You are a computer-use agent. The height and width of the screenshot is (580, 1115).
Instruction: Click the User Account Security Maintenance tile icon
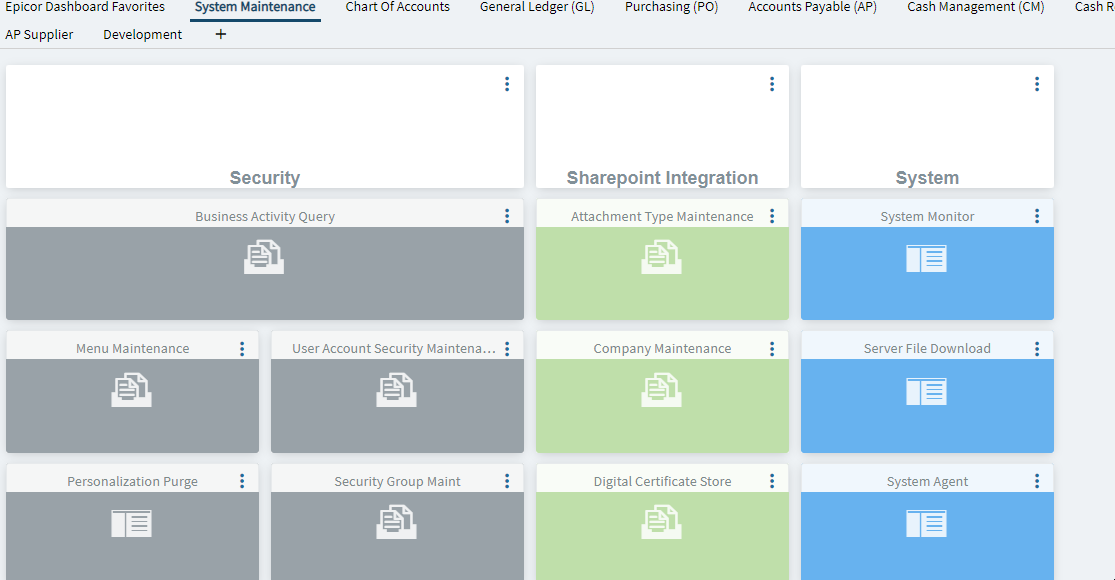click(x=396, y=390)
